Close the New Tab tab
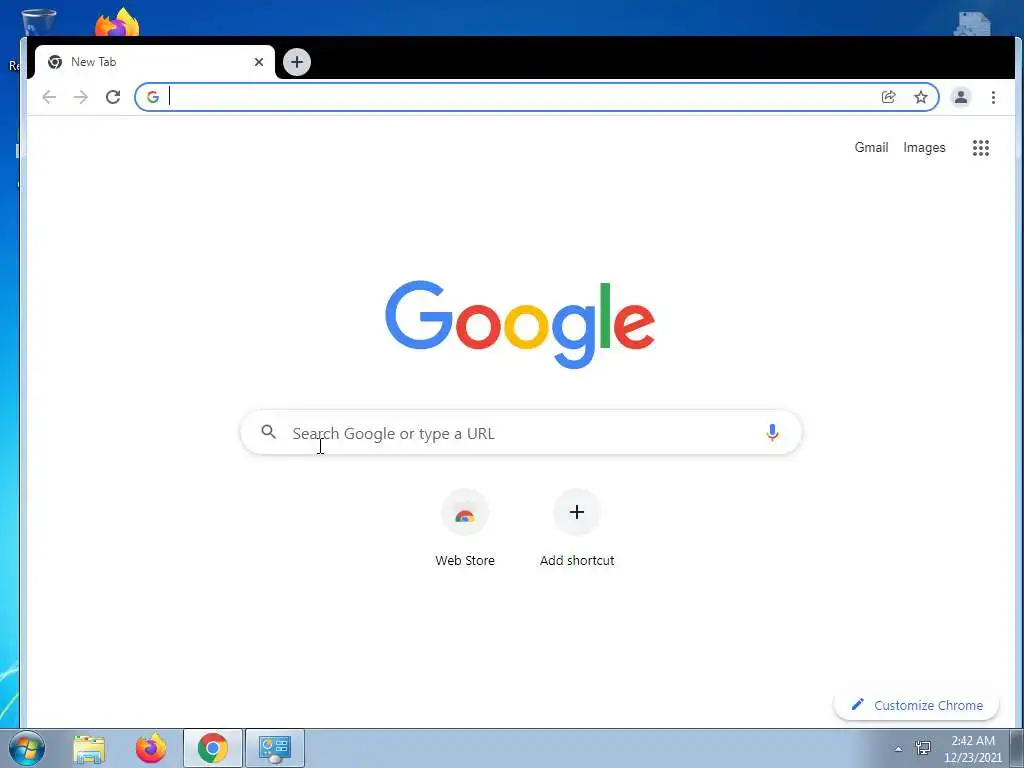Viewport: 1024px width, 768px height. coord(259,62)
